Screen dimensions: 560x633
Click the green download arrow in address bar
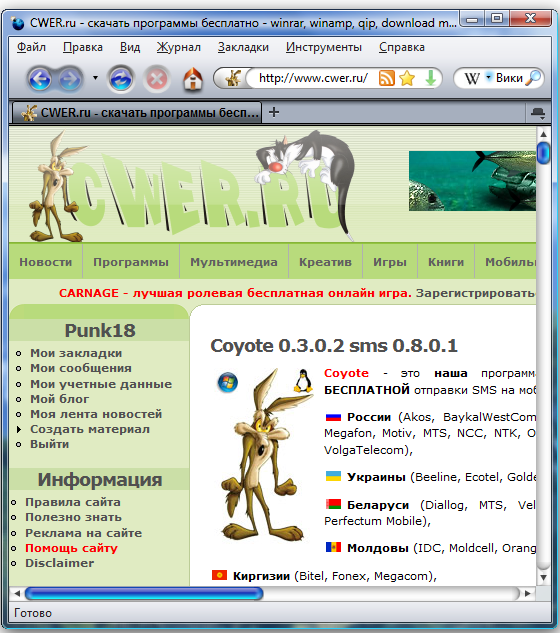point(431,78)
